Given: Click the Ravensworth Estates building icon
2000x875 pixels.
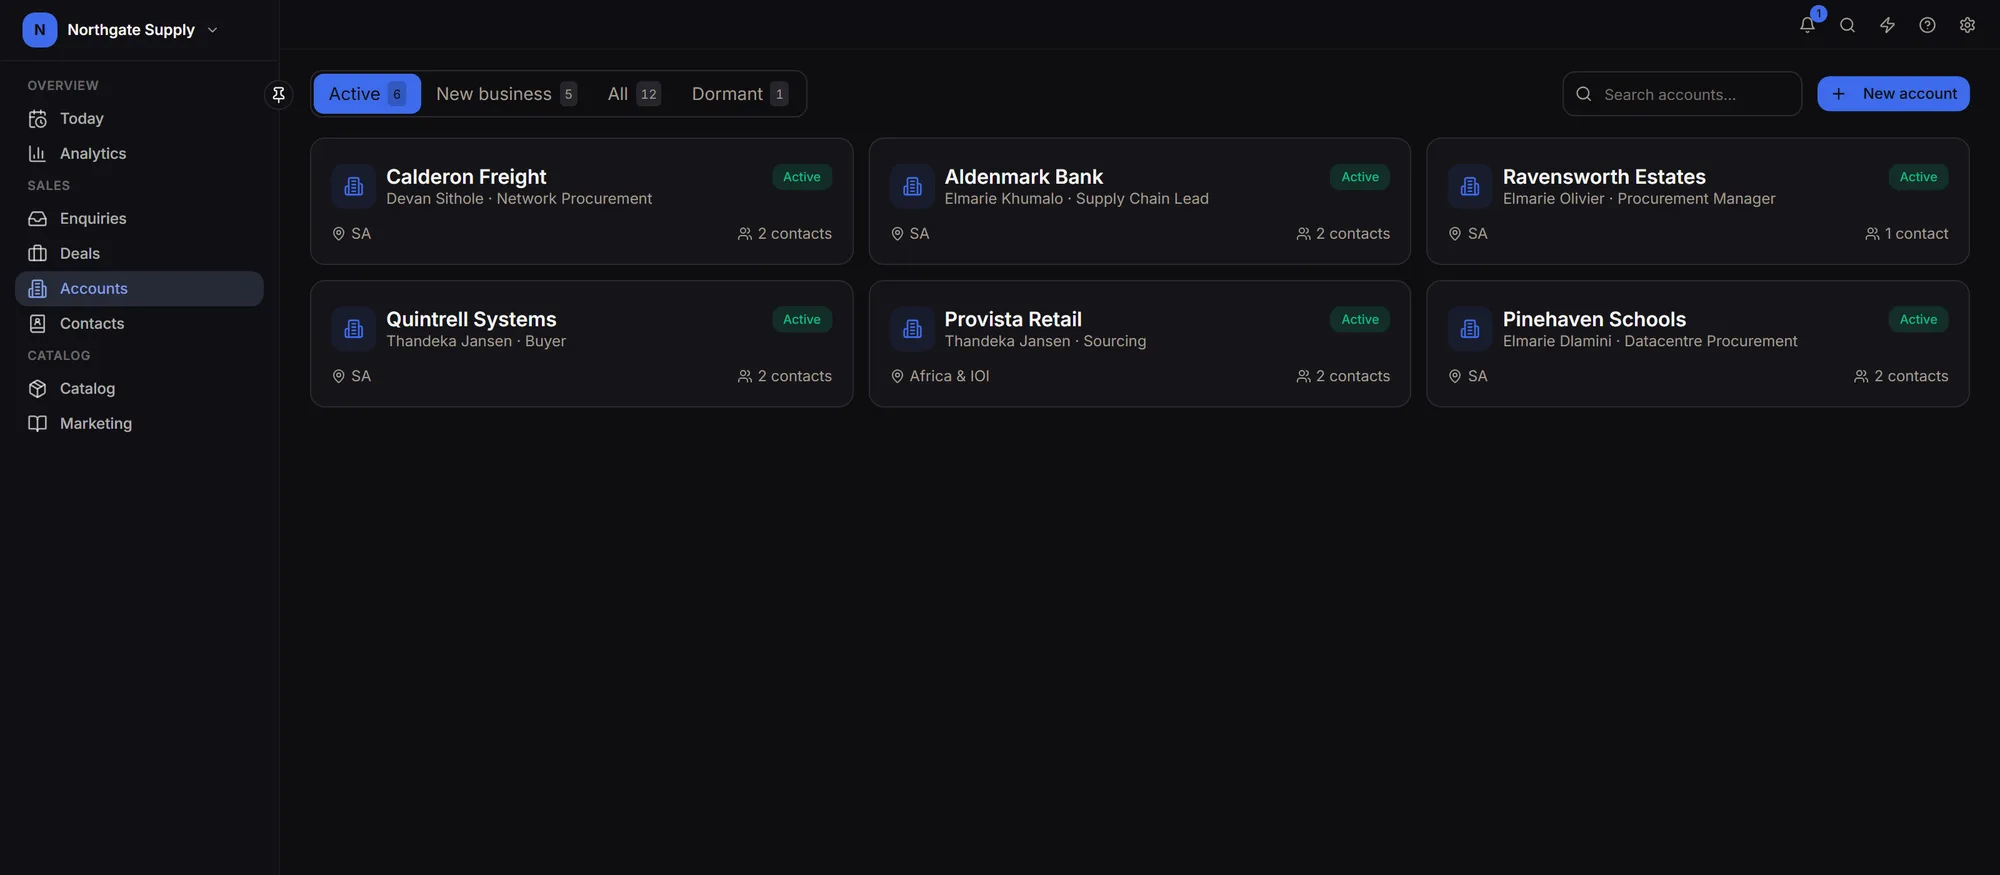Looking at the screenshot, I should (1470, 187).
